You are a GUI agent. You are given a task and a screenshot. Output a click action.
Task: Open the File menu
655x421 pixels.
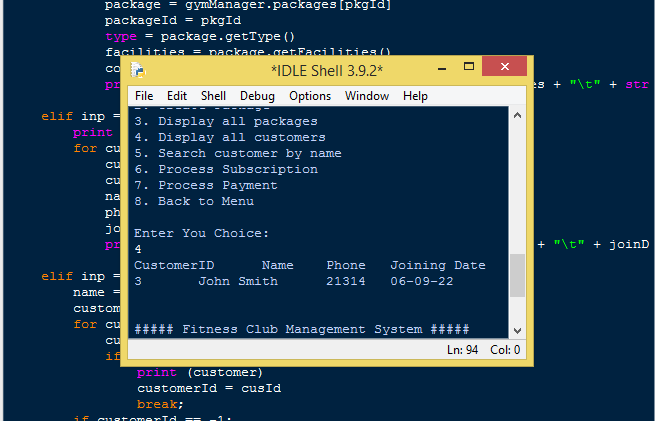tap(144, 96)
